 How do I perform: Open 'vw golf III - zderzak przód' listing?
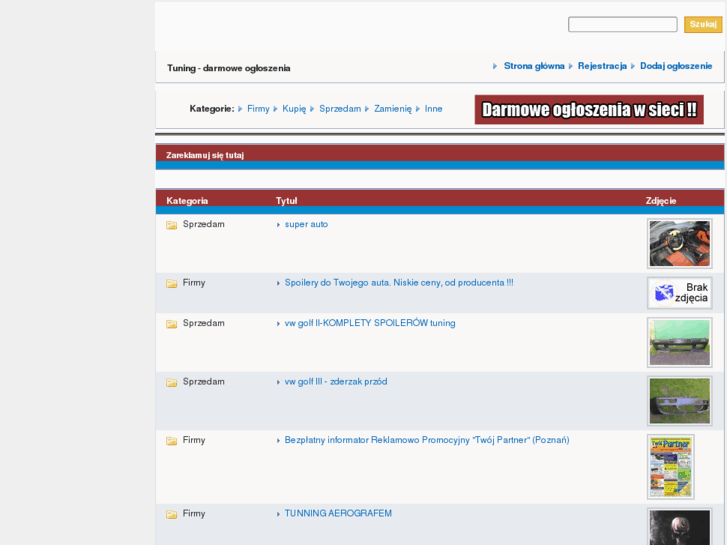(x=336, y=382)
